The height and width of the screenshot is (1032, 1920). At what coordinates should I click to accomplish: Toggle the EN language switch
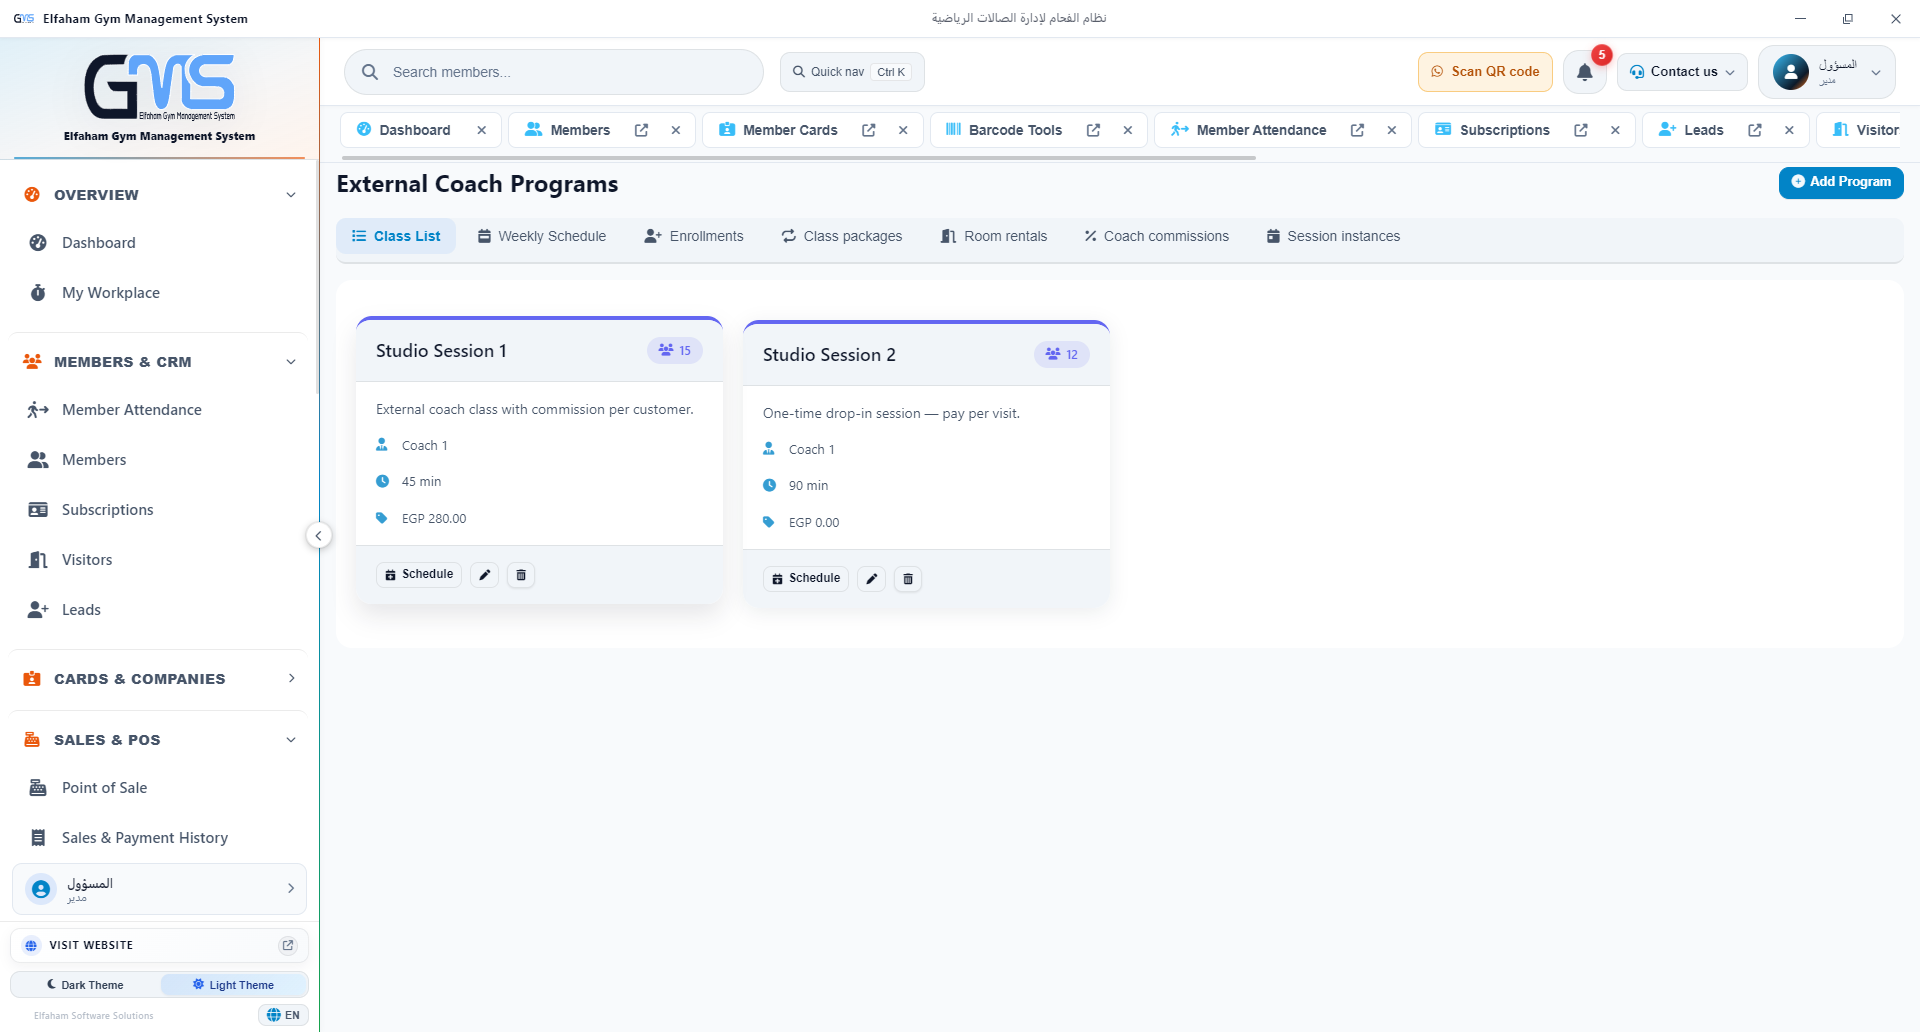(284, 1015)
